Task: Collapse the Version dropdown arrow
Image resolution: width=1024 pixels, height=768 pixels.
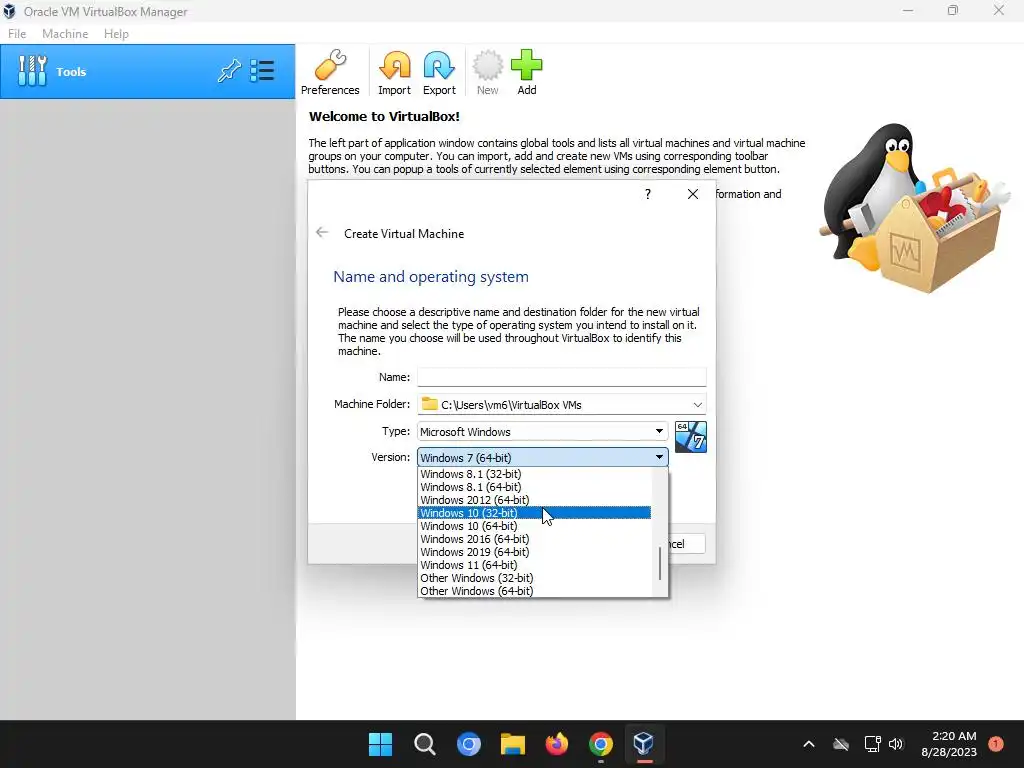Action: pos(659,457)
